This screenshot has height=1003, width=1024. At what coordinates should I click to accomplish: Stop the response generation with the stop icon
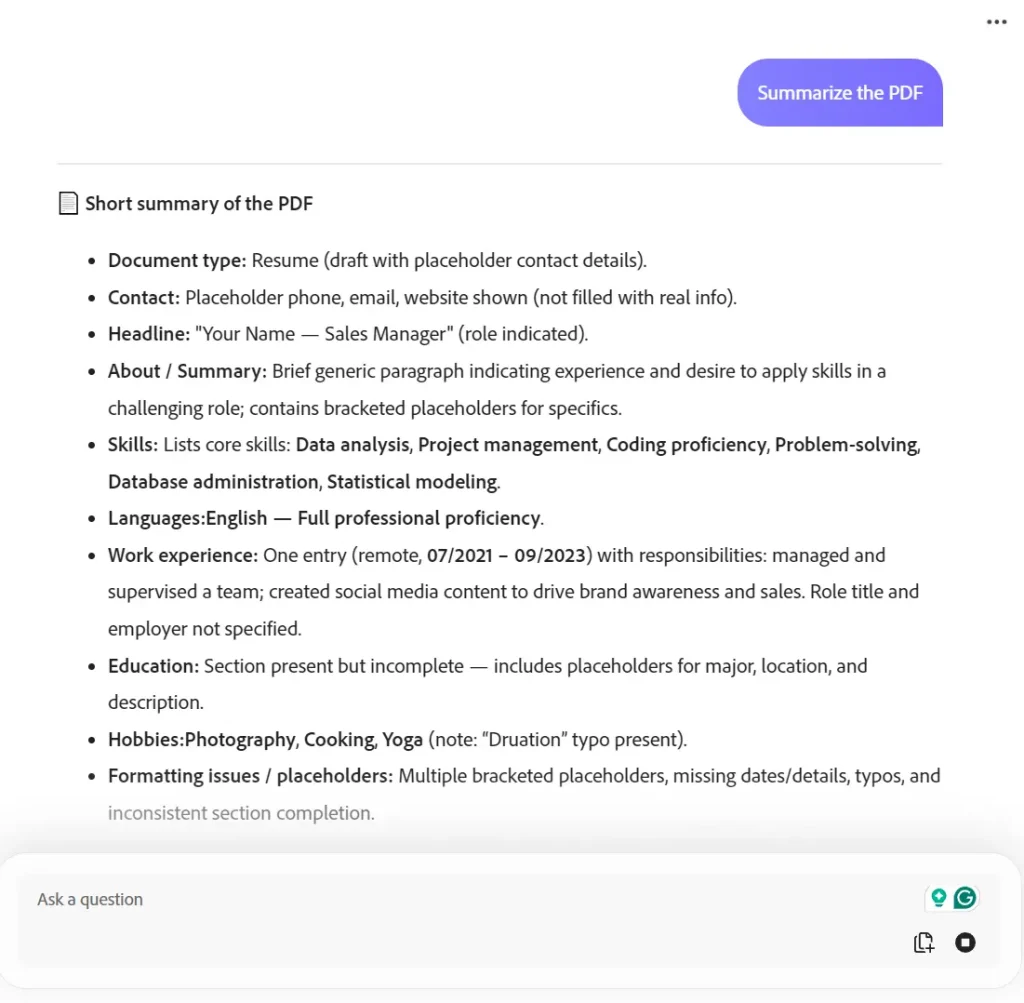tap(965, 942)
